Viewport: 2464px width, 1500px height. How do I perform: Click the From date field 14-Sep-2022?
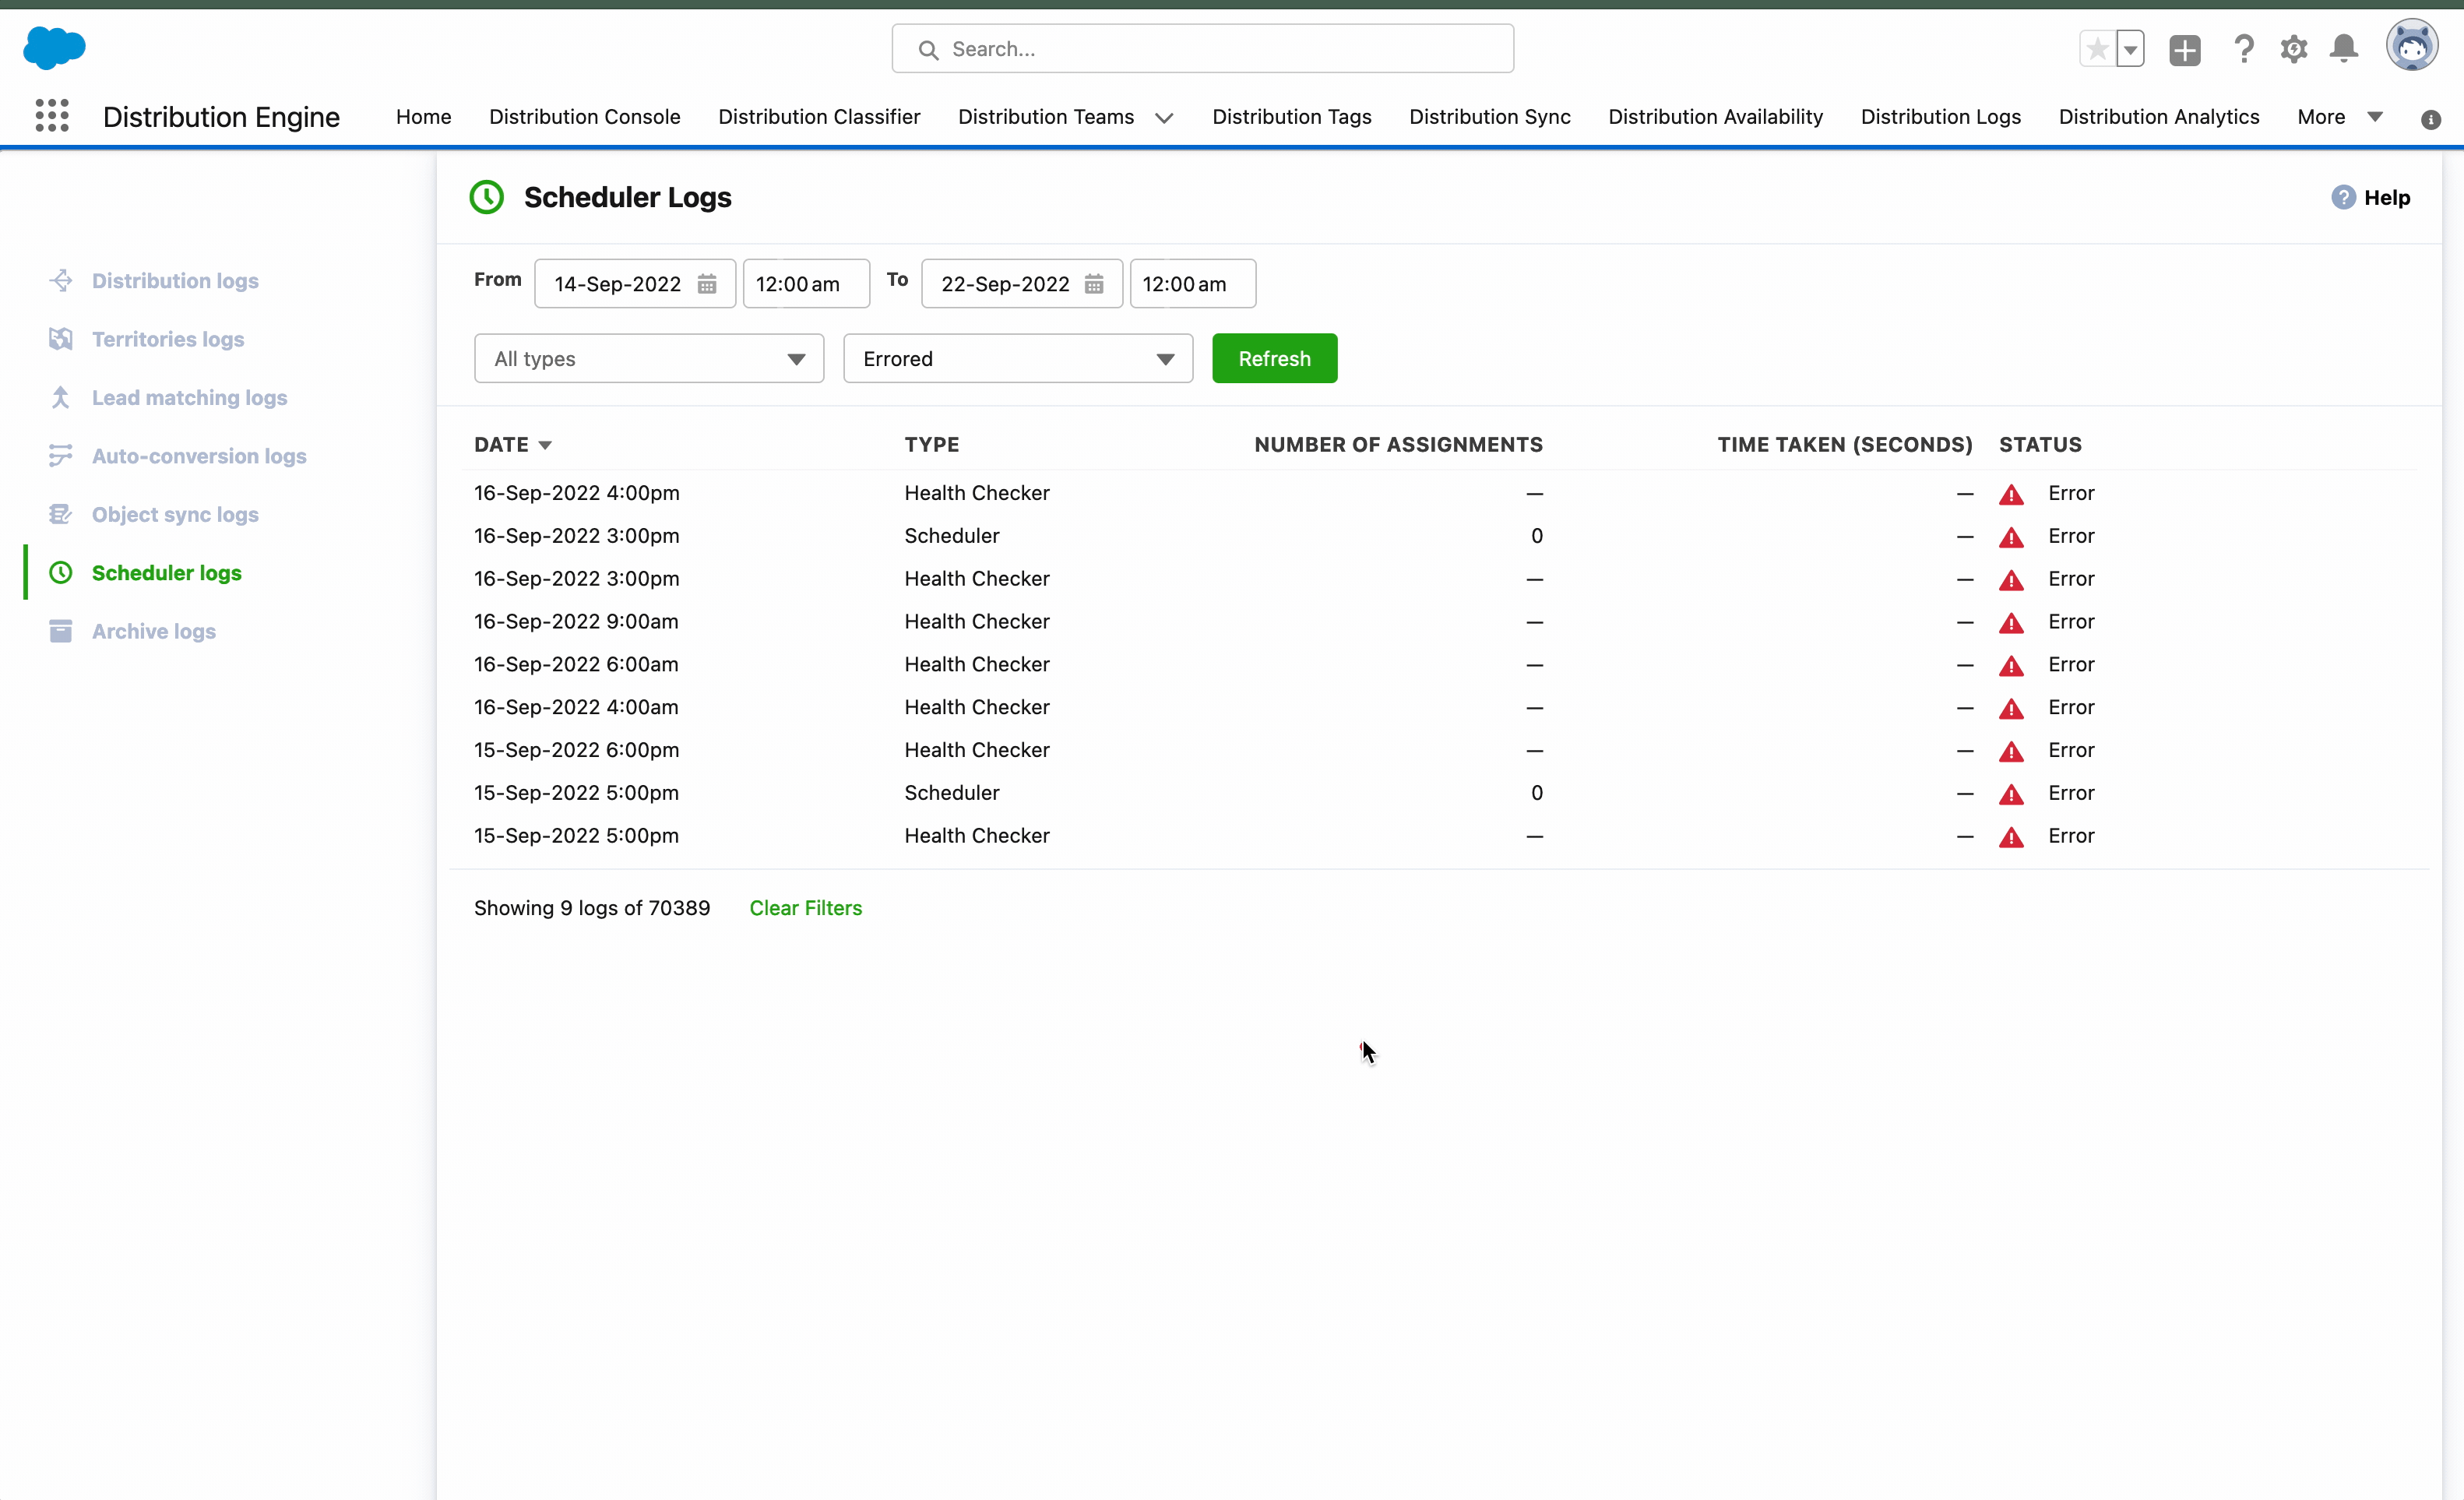pyautogui.click(x=635, y=284)
